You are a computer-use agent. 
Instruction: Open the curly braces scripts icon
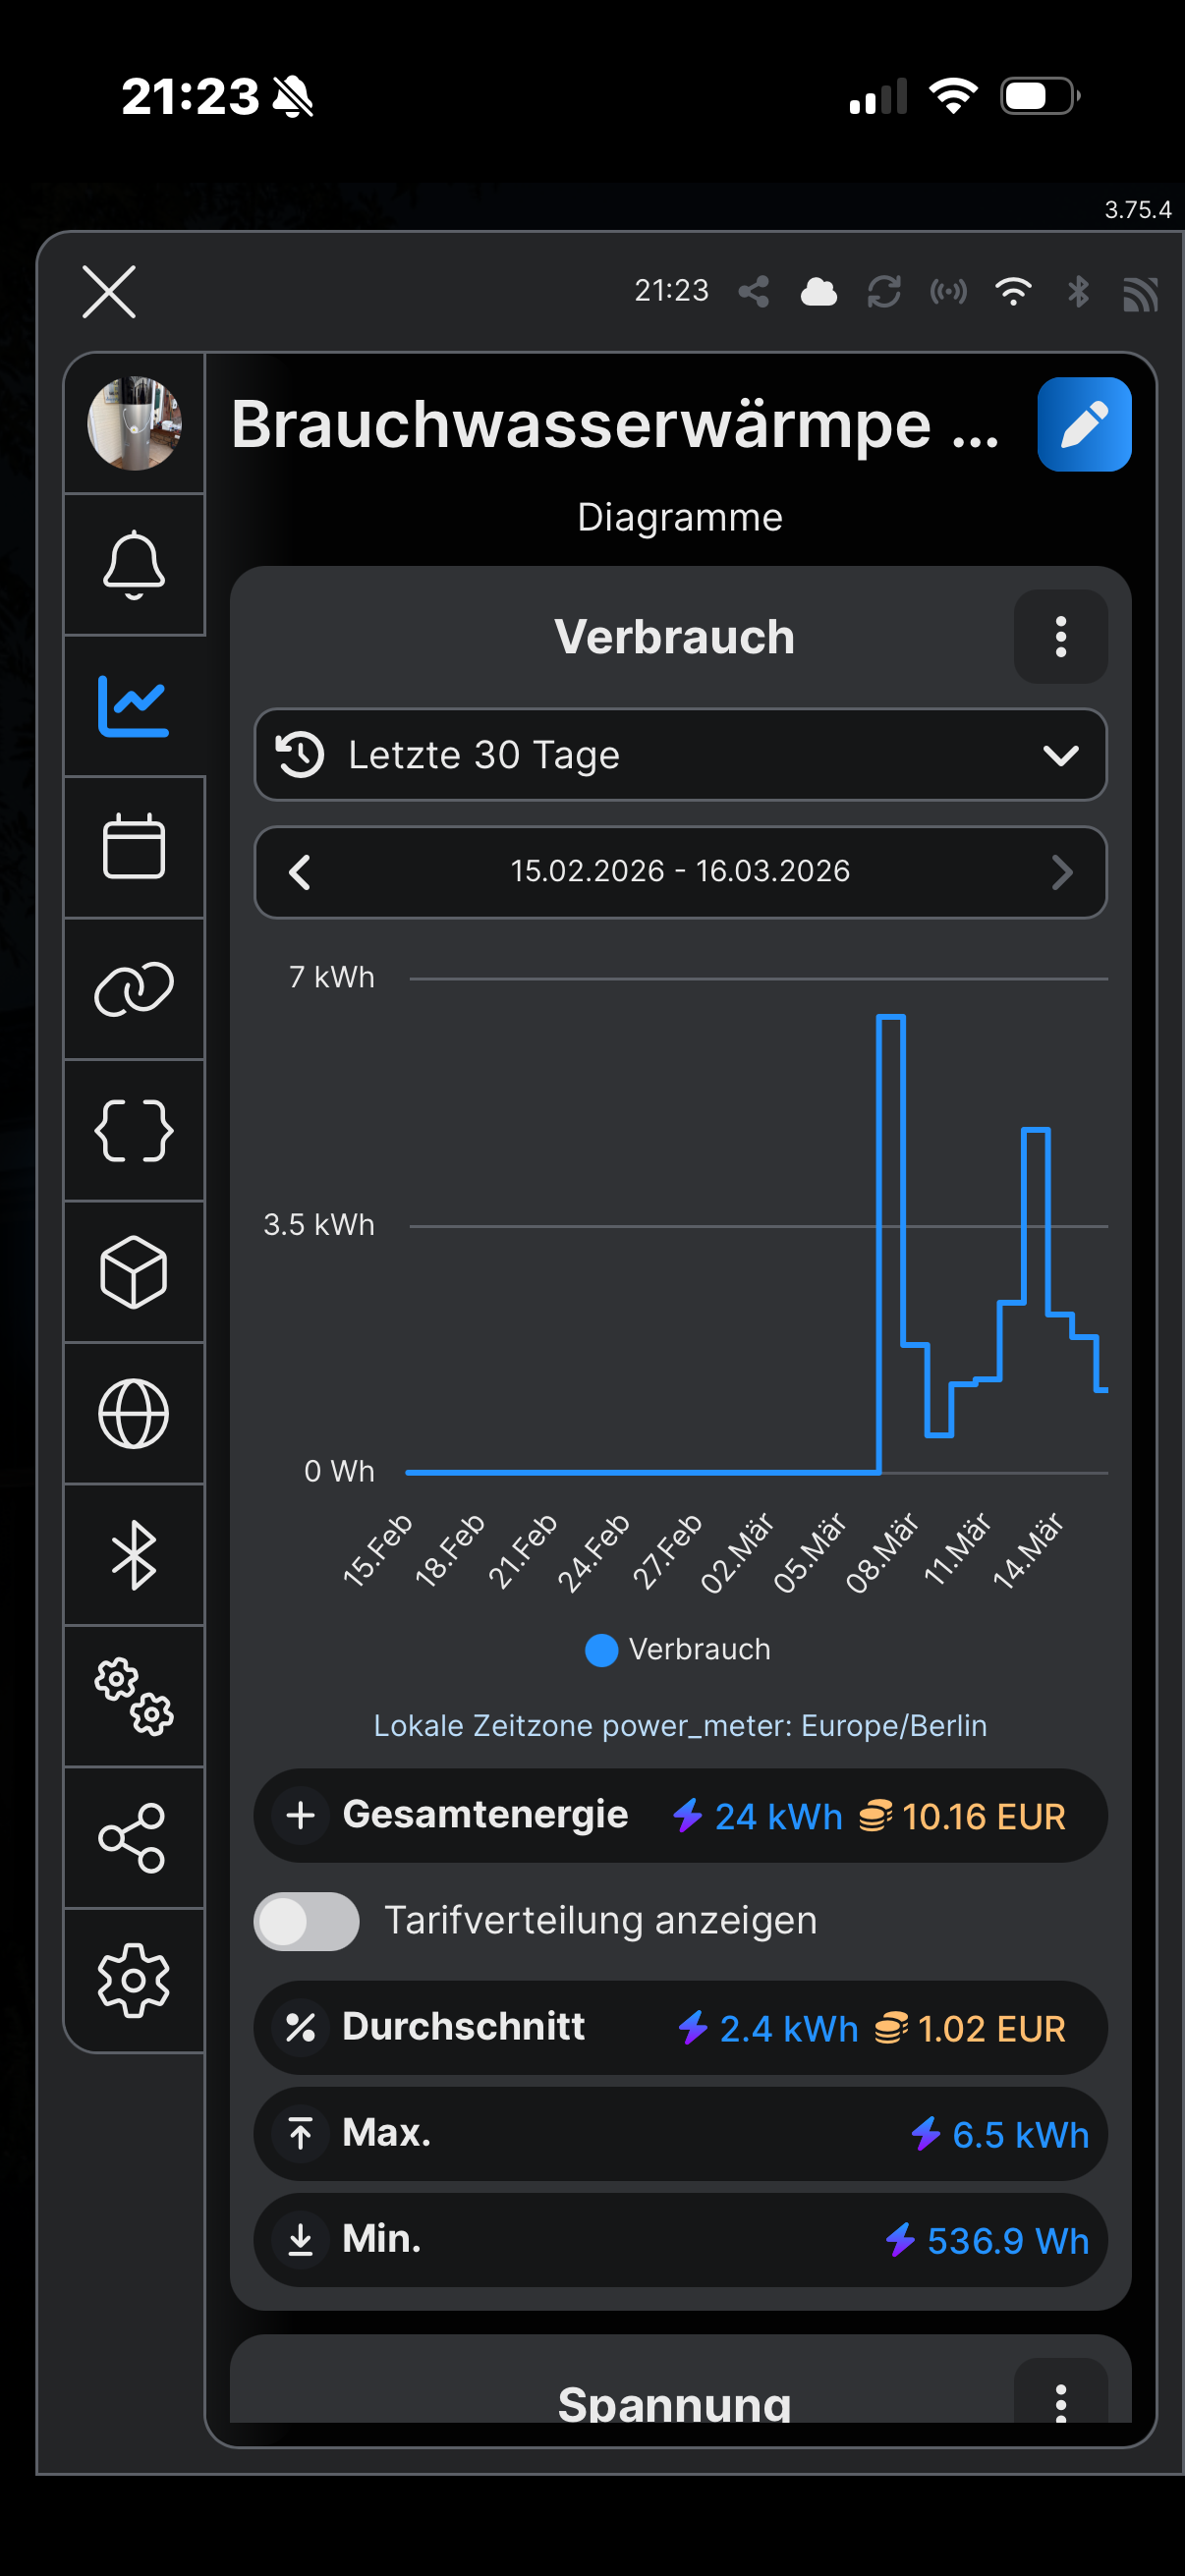coord(134,1130)
